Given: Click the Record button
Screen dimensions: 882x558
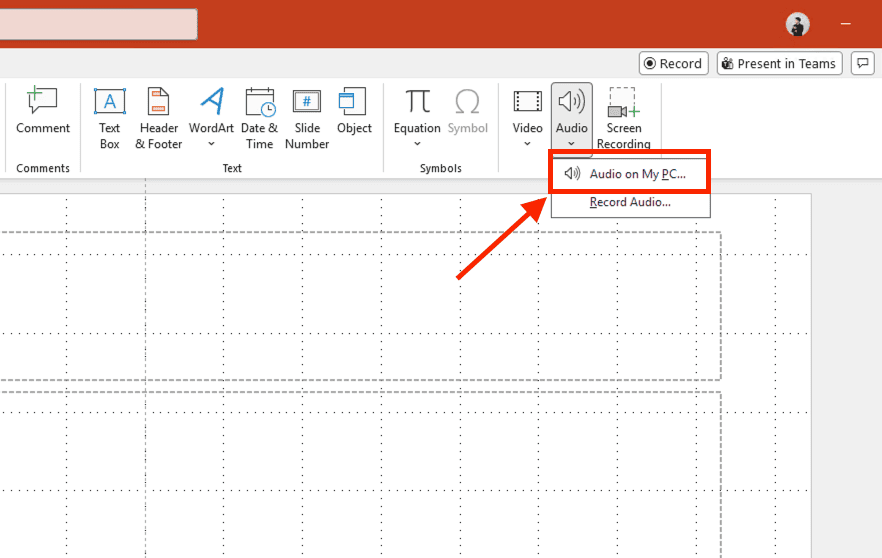Looking at the screenshot, I should (673, 63).
